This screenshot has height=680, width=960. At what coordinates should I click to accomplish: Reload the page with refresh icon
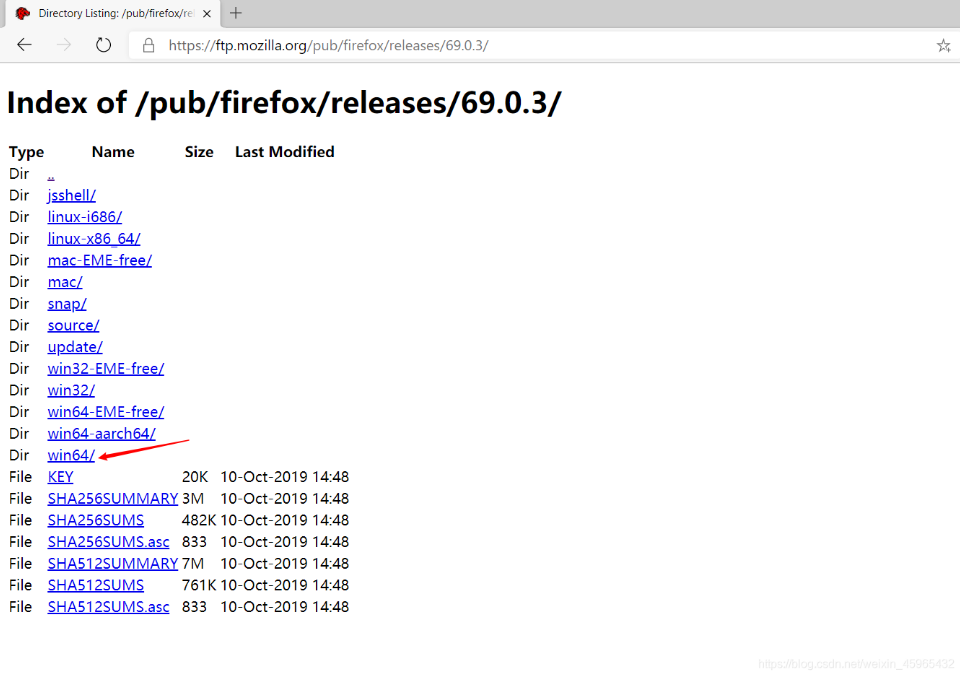pos(103,45)
